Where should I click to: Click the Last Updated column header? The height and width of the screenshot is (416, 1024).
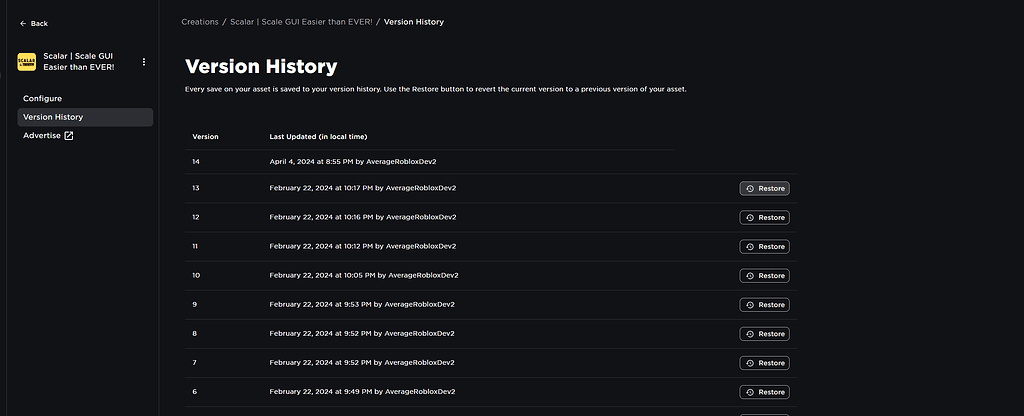(x=318, y=136)
